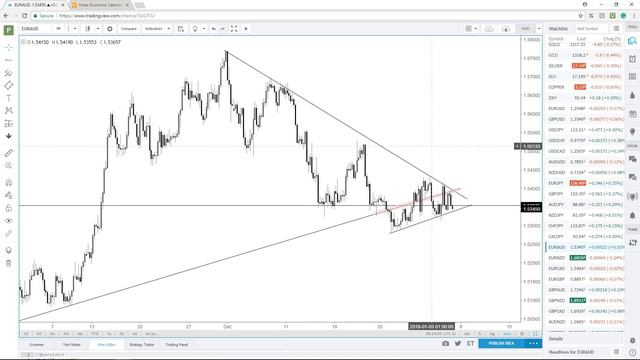Toggle magnet mode in left toolbar

[9, 182]
